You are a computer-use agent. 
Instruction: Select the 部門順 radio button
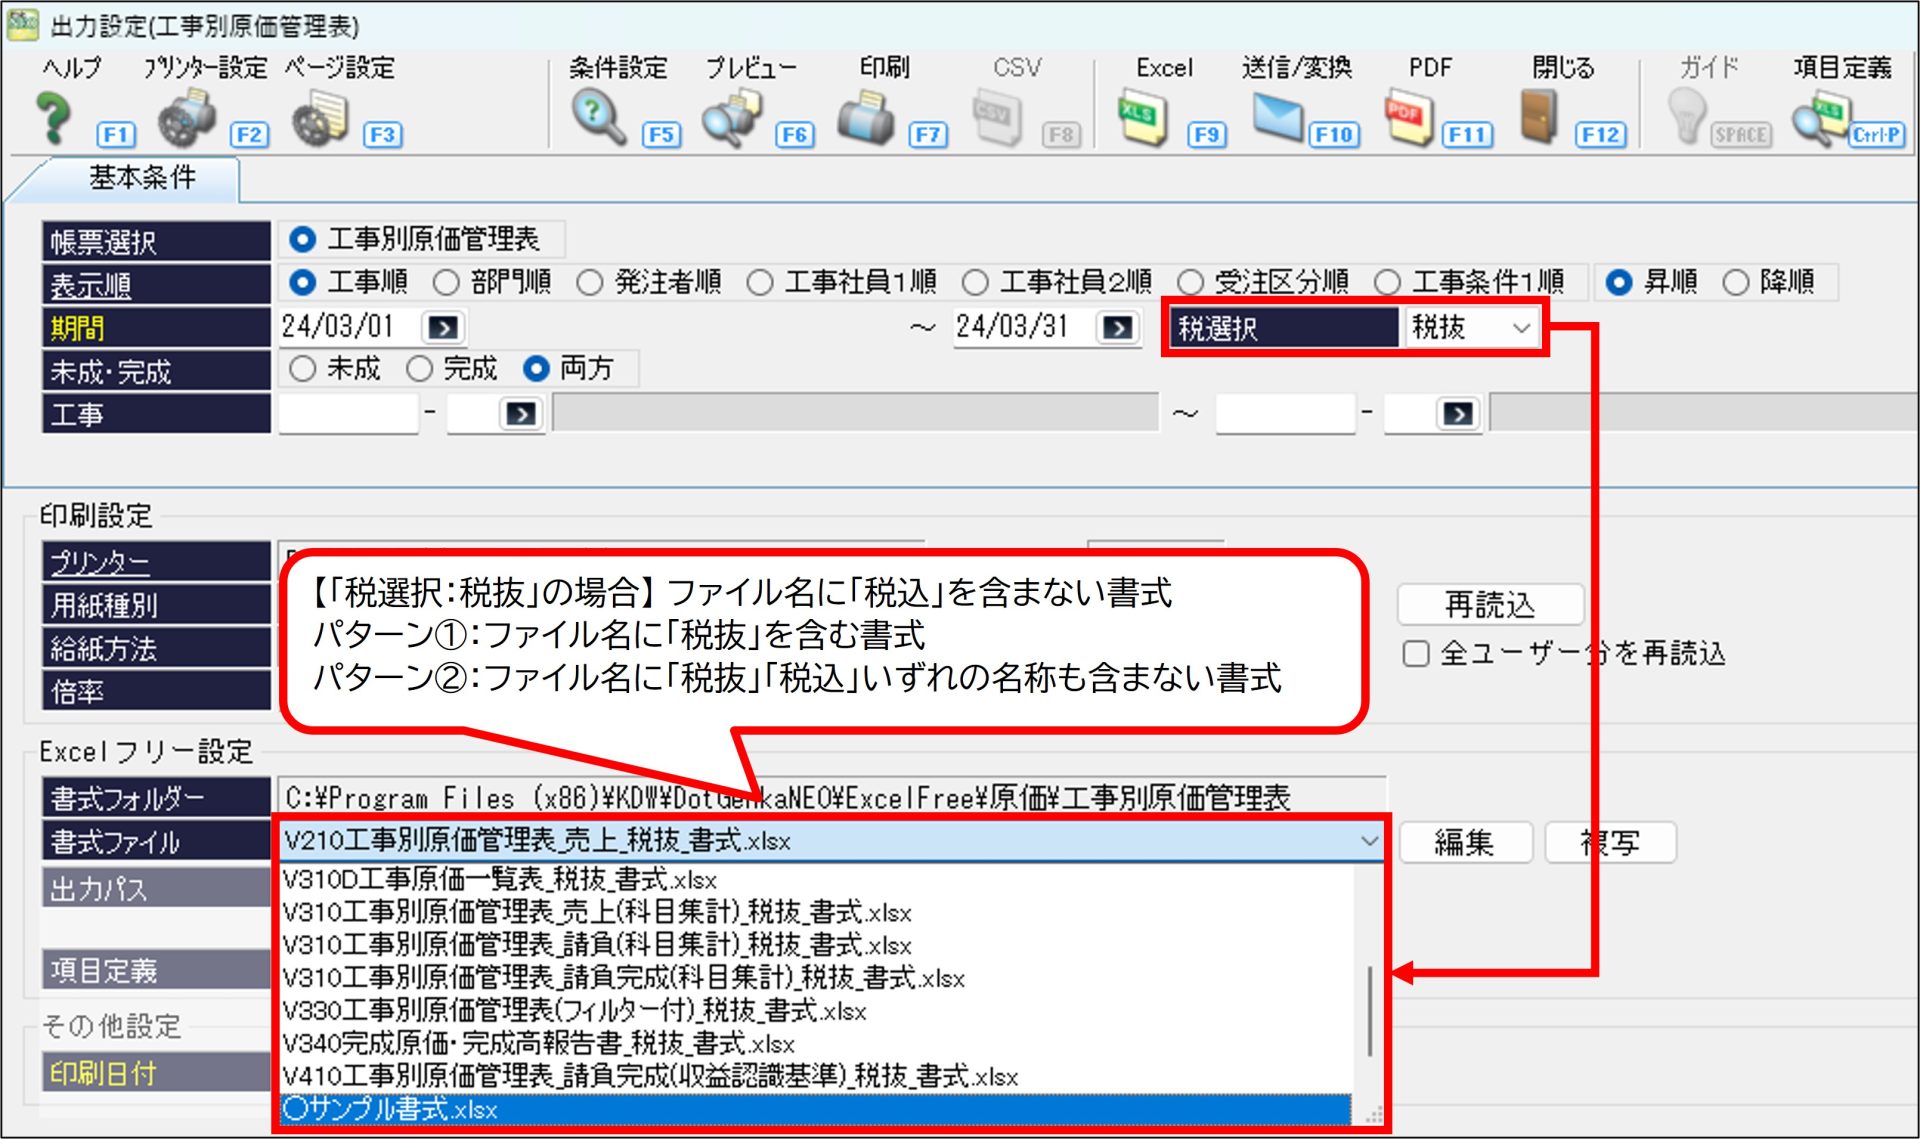click(x=446, y=283)
